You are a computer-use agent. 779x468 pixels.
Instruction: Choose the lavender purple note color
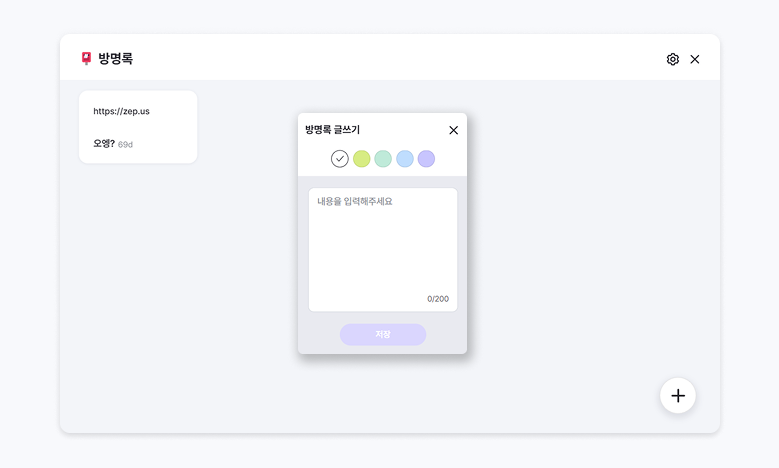[426, 159]
